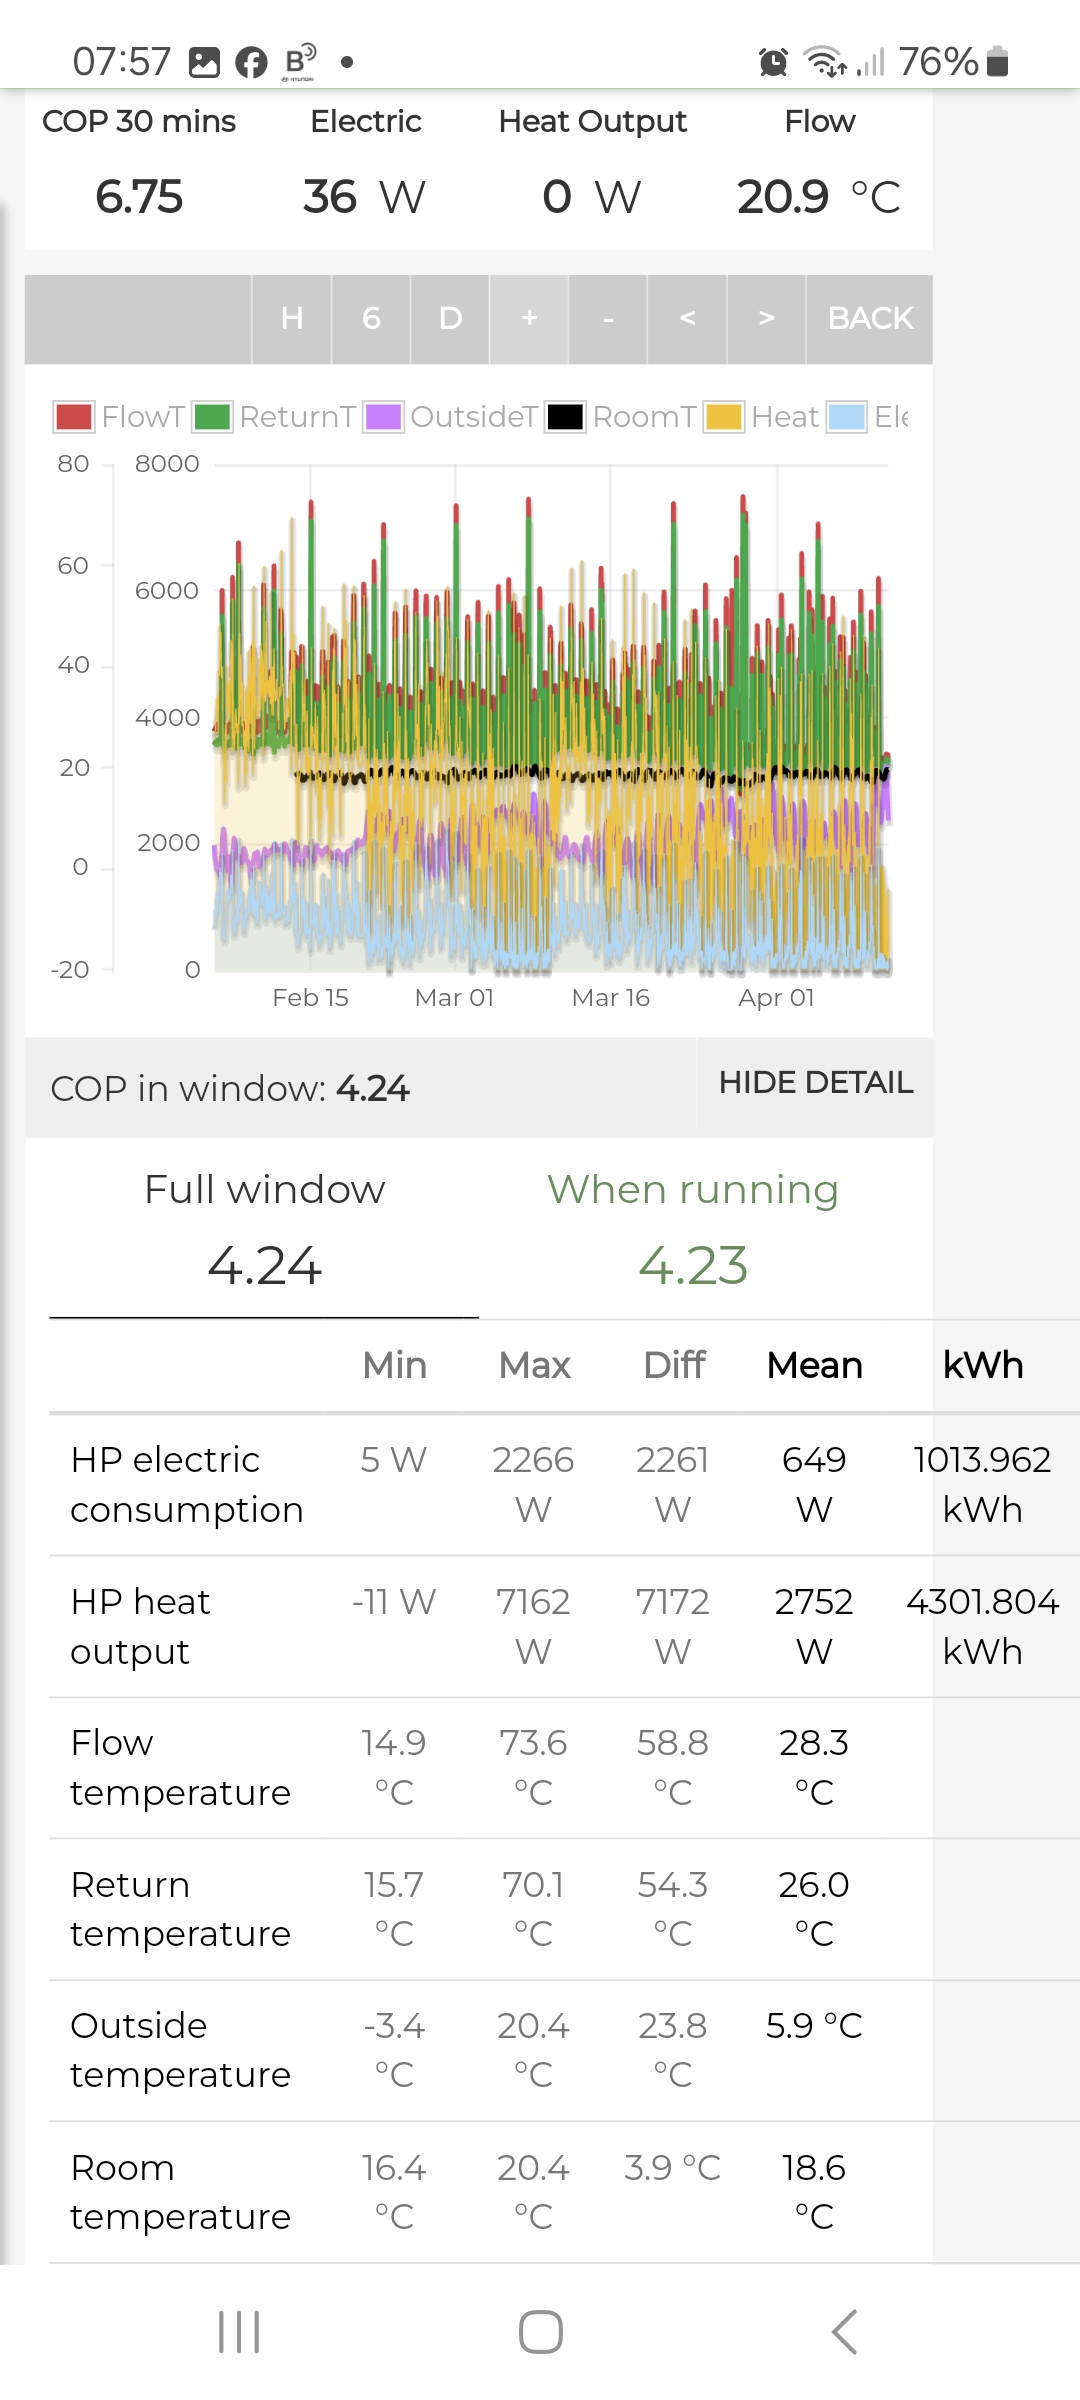1080x2400 pixels.
Task: Tap the Room temperature row label
Action: [x=180, y=2192]
